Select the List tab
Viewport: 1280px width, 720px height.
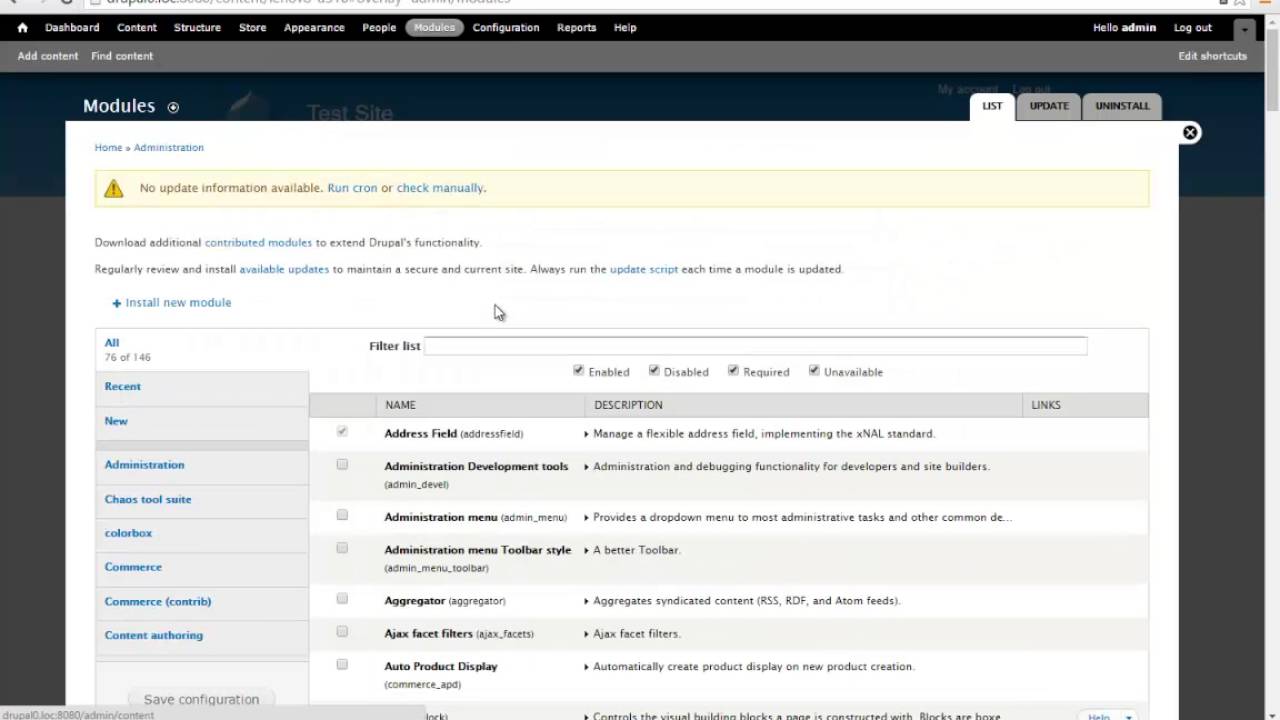coord(992,106)
